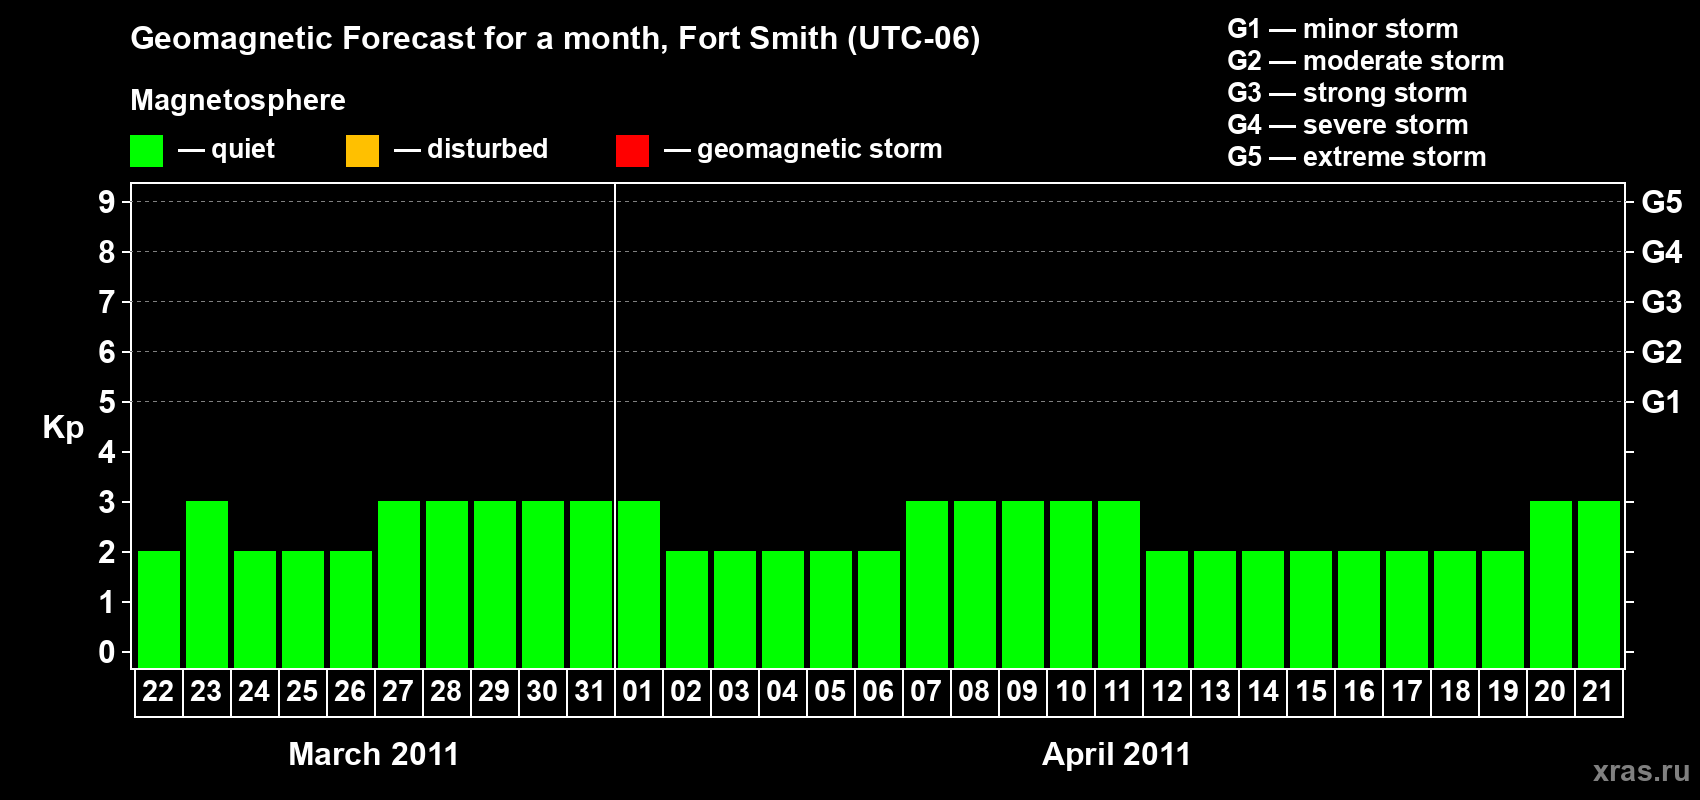
Task: Click the G5 label on right axis
Action: pyautogui.click(x=1662, y=202)
